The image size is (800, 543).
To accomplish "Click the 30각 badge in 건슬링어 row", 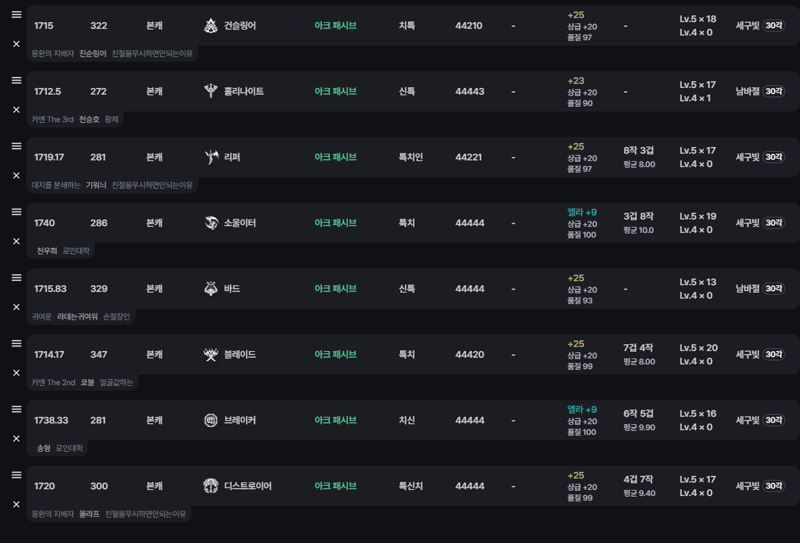I will (773, 26).
